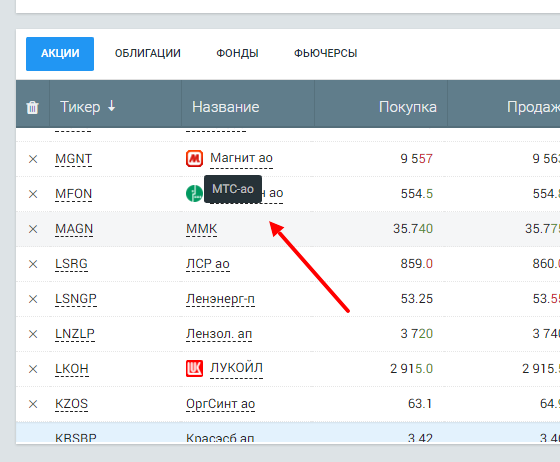Click the 554.5 buy price for MFON
The height and width of the screenshot is (462, 560).
[x=416, y=194]
